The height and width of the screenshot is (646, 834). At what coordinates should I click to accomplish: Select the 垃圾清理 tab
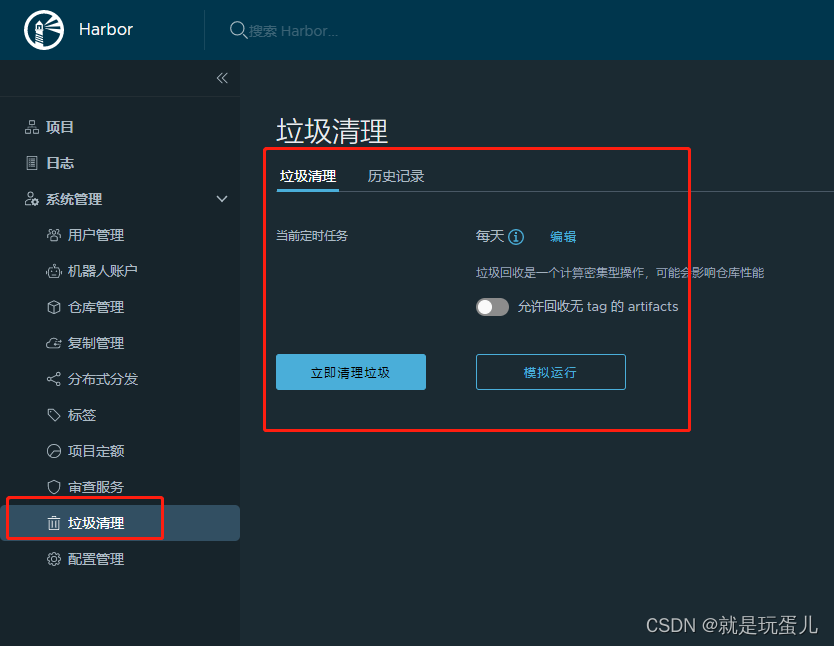[x=308, y=176]
